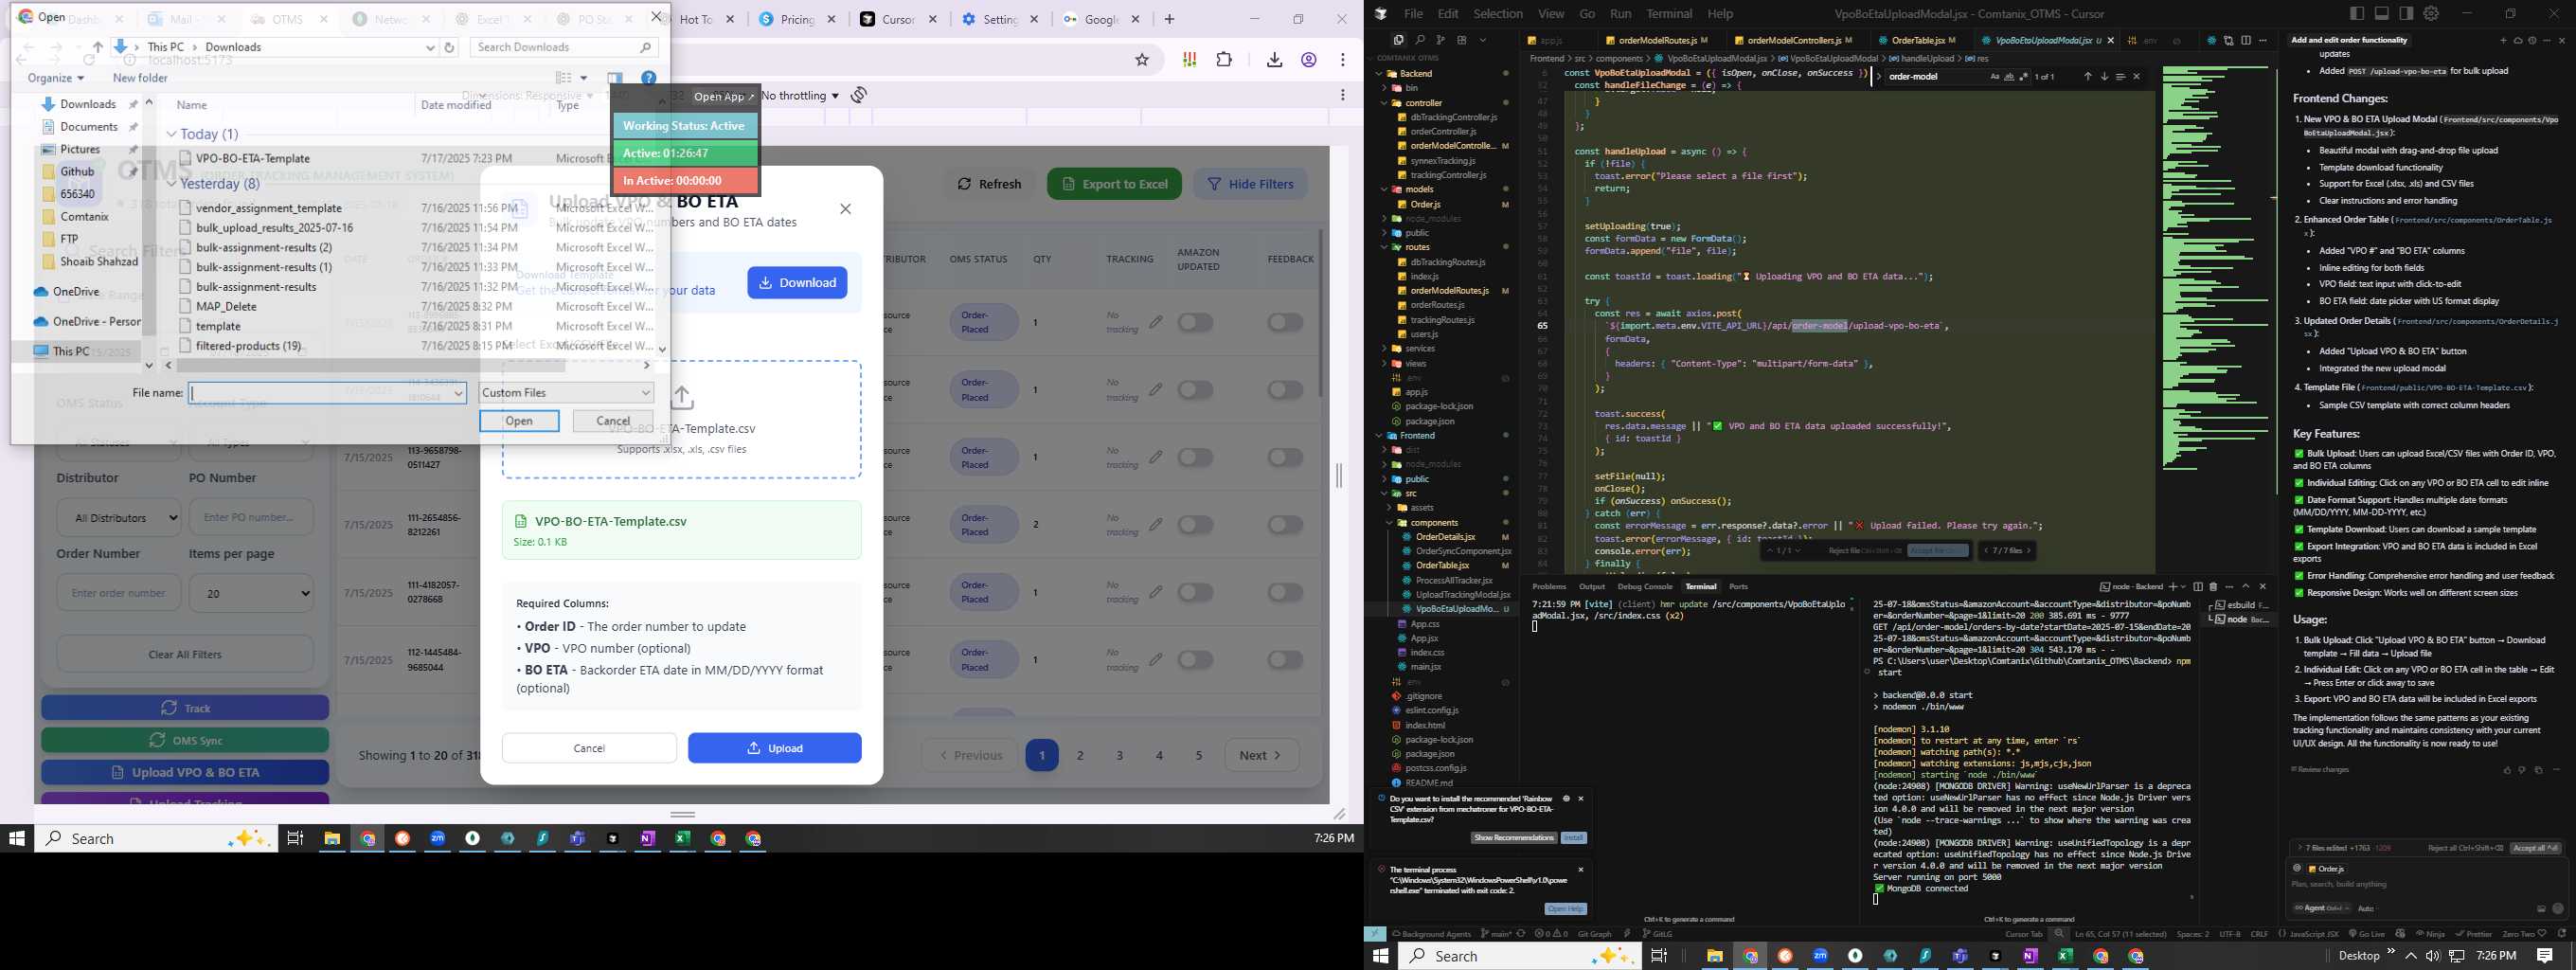Edit tracking pencil for order 111-4182057-0278668
The height and width of the screenshot is (970, 2576).
tap(1156, 592)
